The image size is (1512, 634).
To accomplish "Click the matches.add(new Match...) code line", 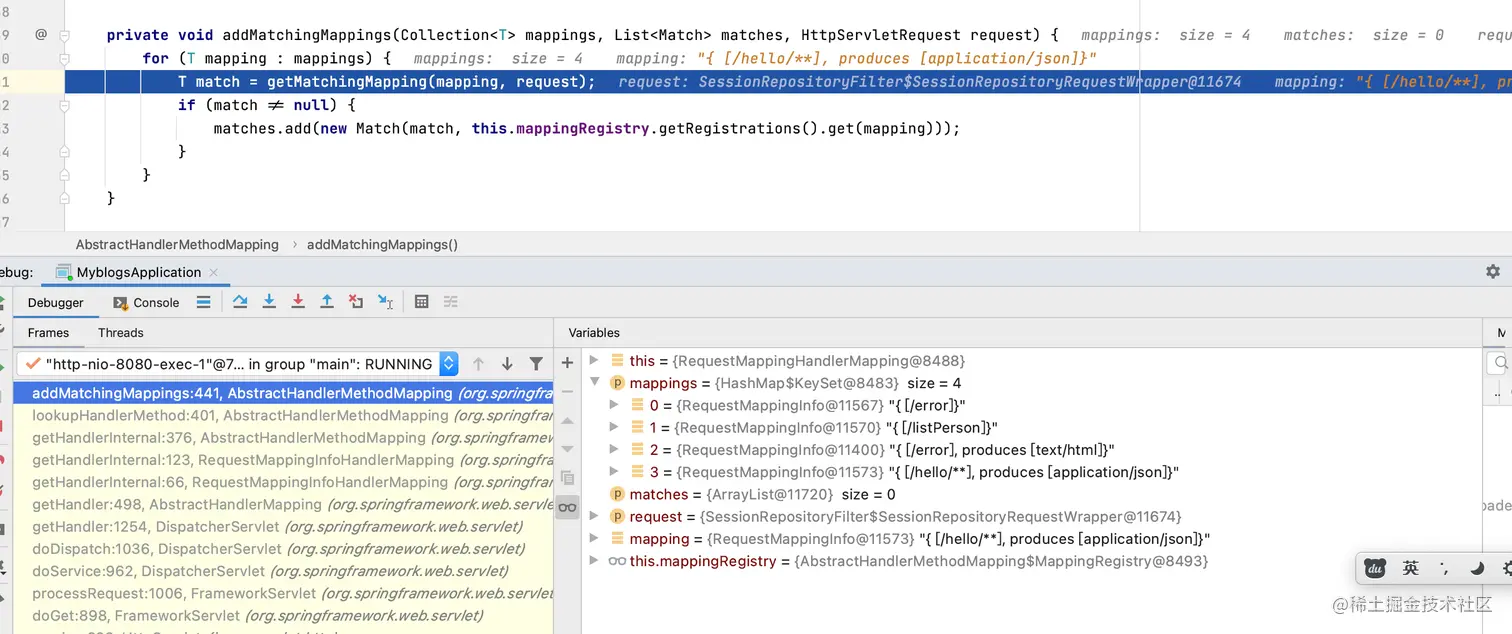I will (587, 128).
